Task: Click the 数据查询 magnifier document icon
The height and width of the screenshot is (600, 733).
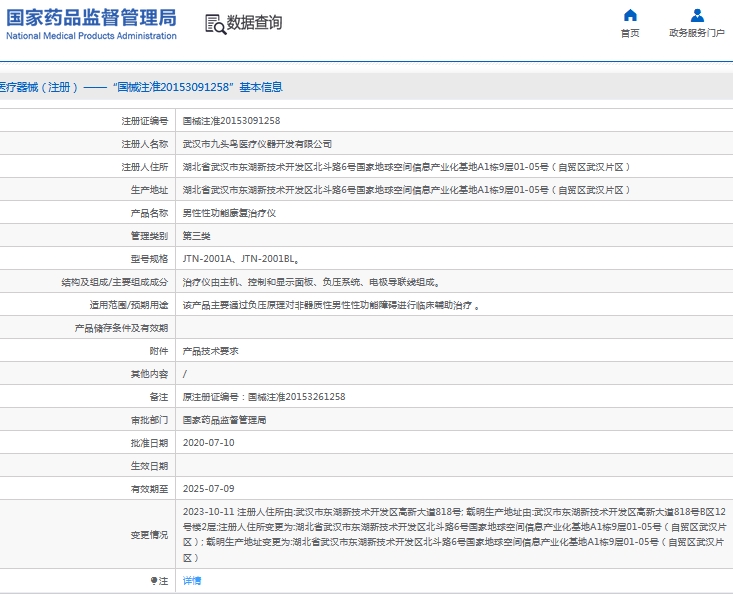Action: (x=216, y=24)
